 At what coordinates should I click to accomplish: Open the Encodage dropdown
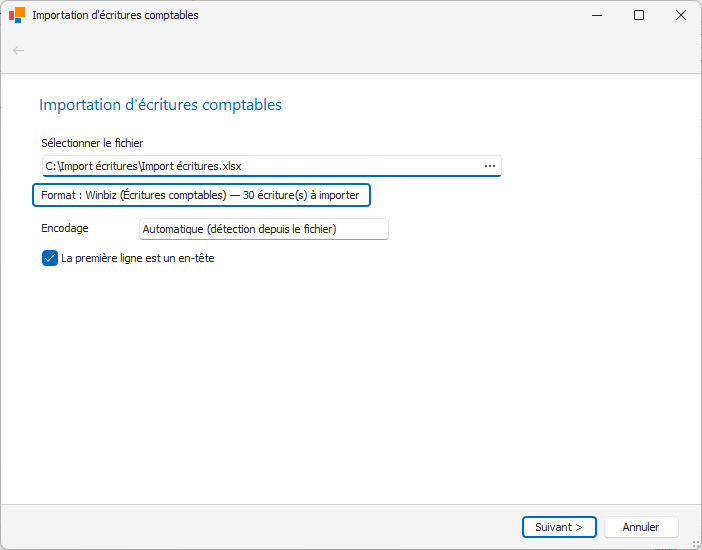click(x=263, y=229)
